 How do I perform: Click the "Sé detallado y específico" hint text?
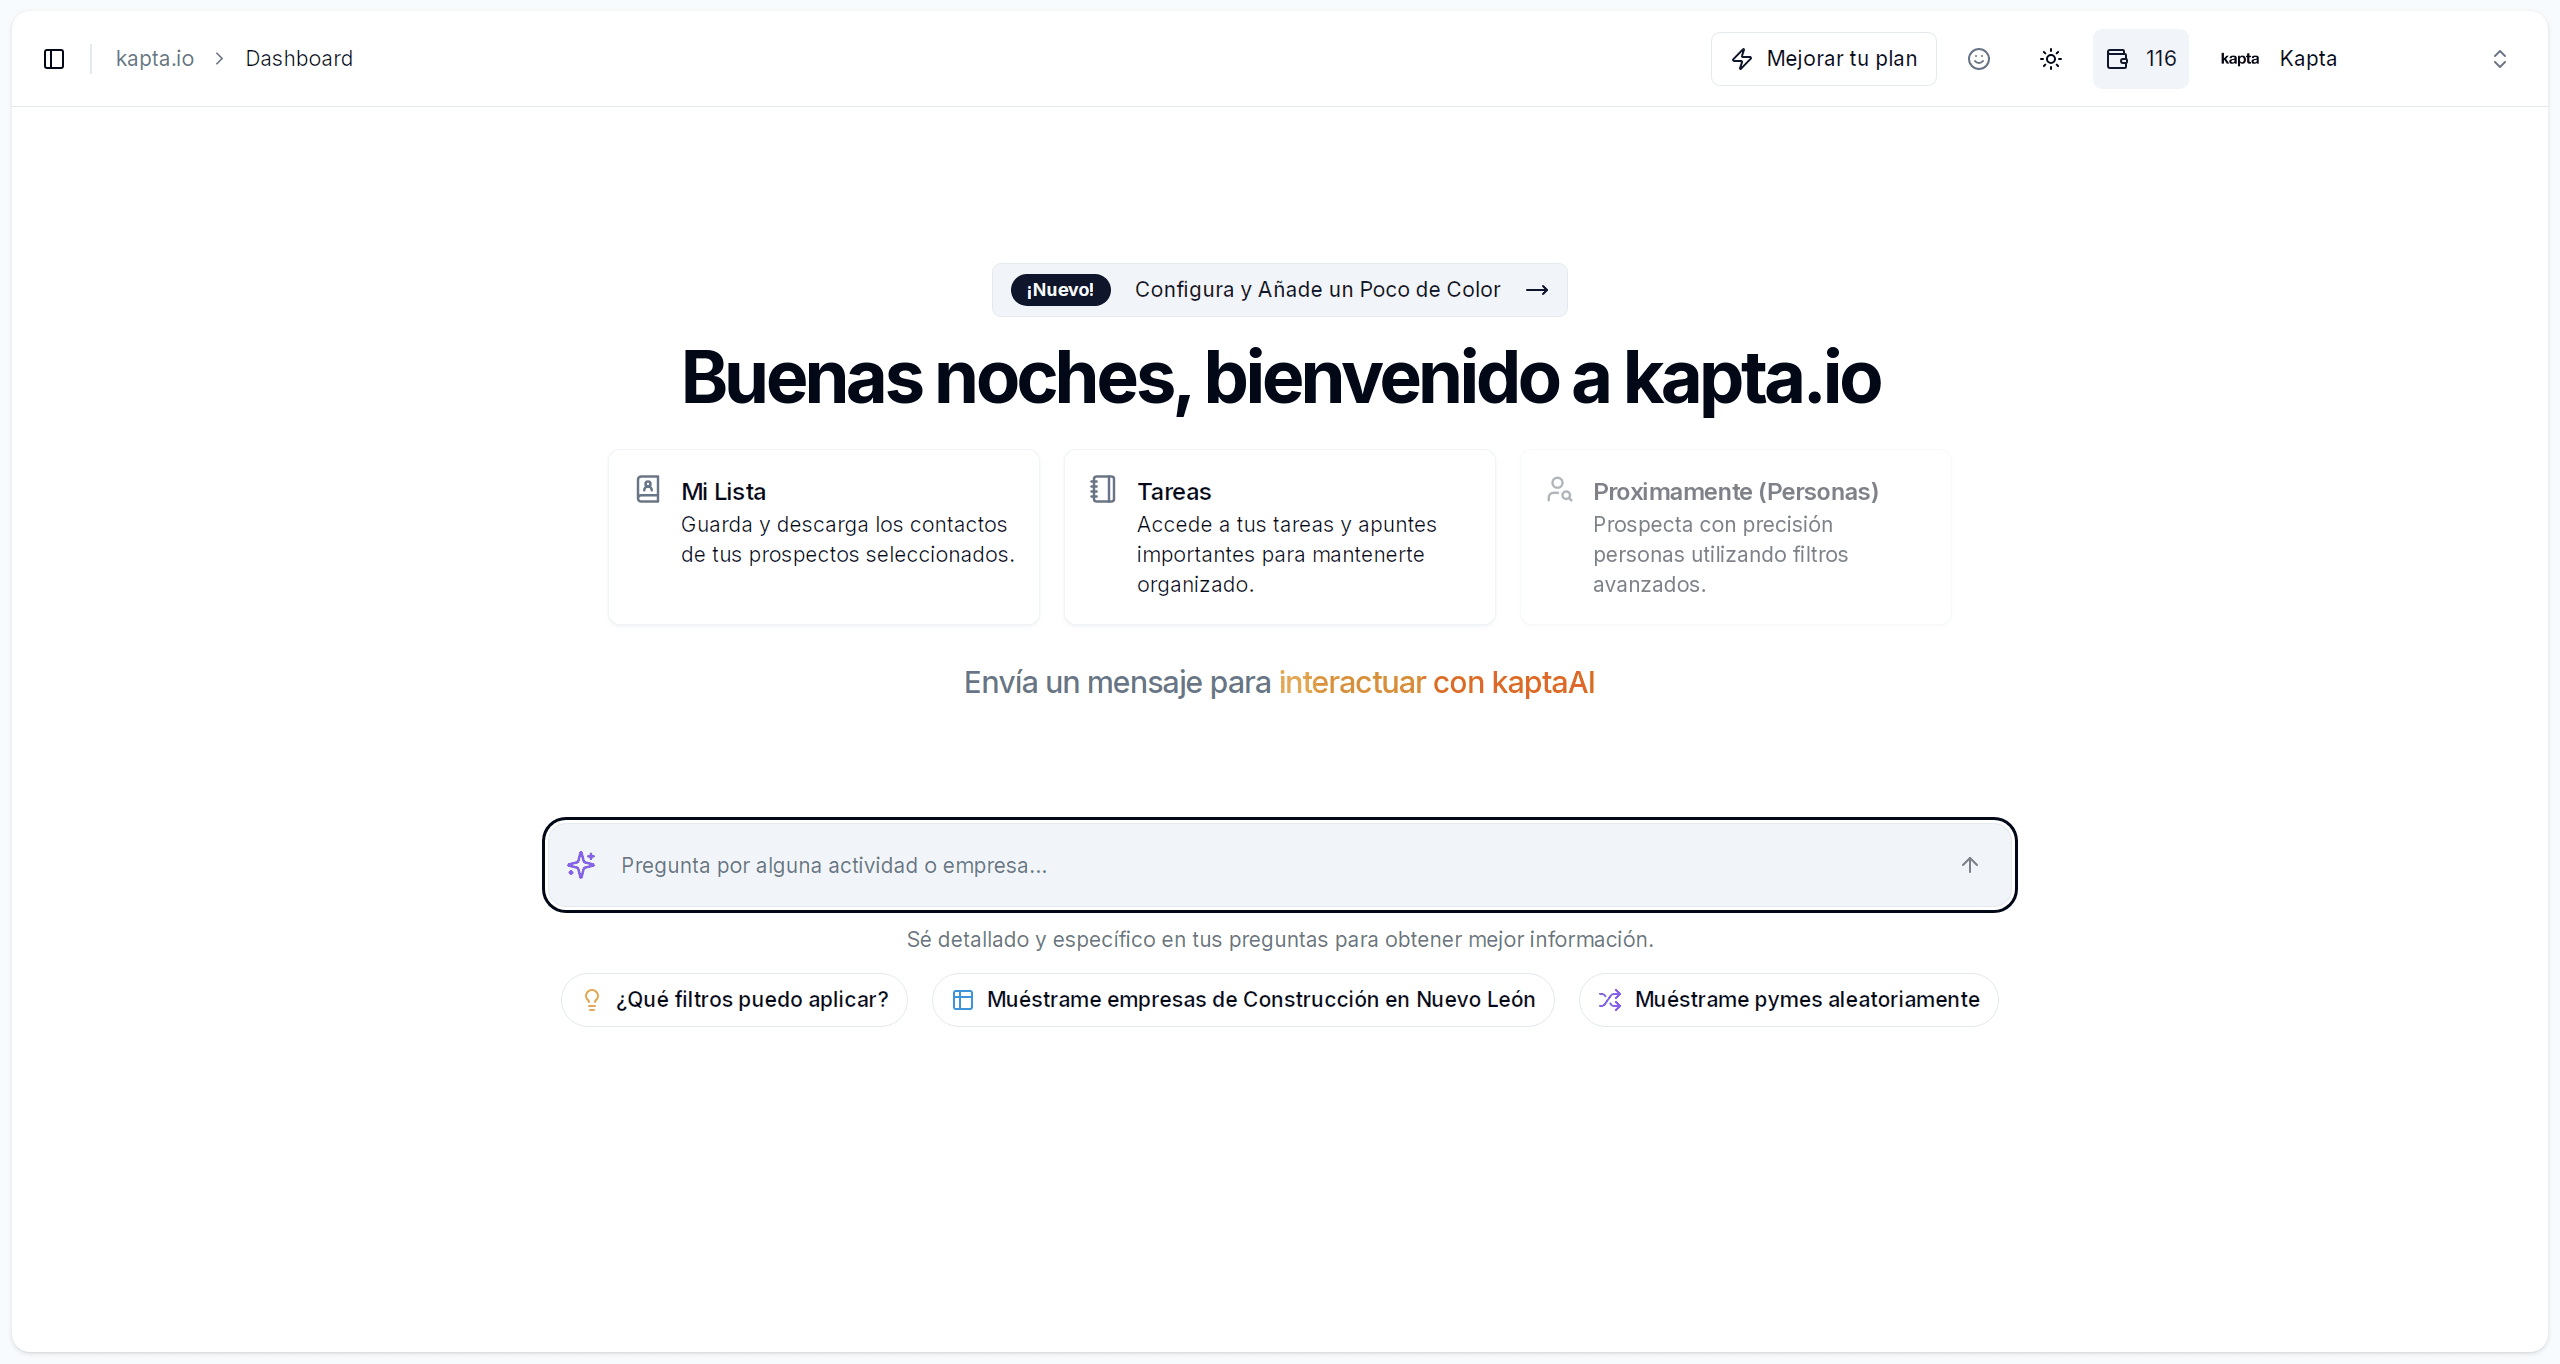1280,940
